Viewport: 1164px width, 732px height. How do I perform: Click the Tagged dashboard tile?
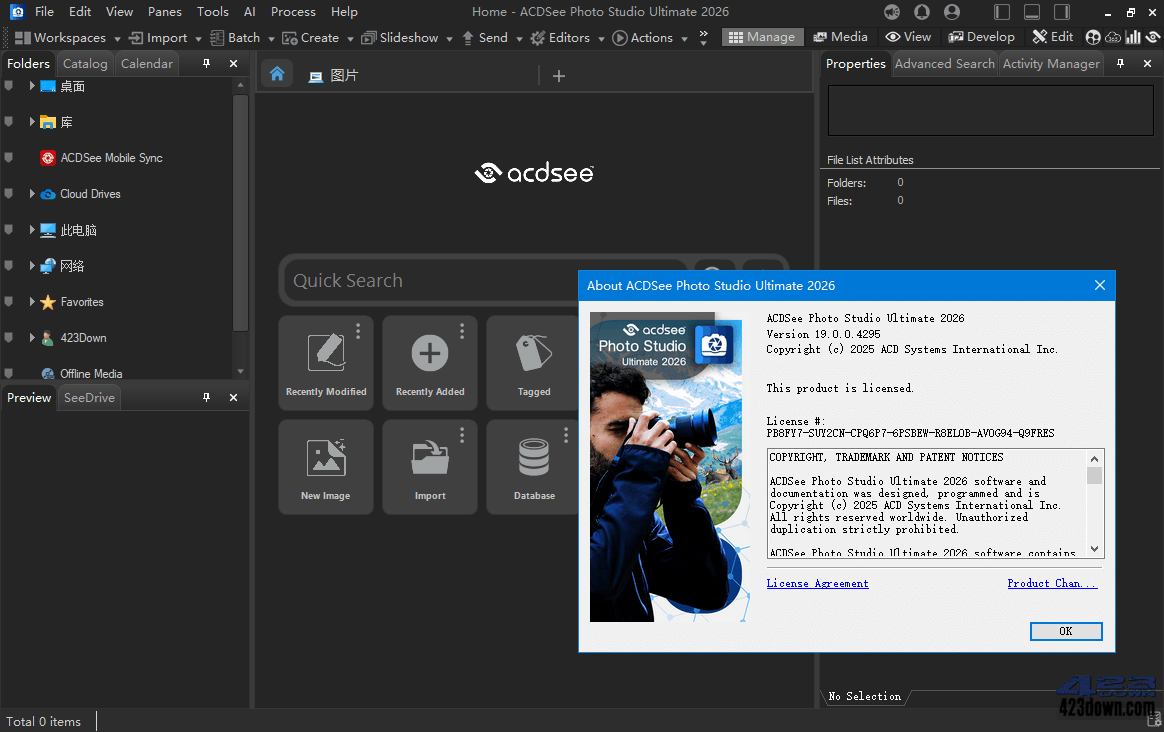click(x=533, y=362)
